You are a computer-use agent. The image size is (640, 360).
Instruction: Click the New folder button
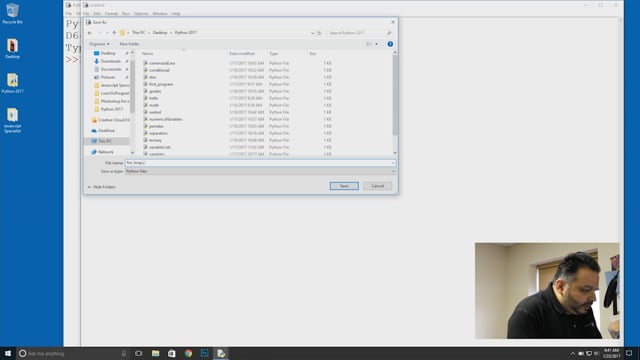point(129,44)
